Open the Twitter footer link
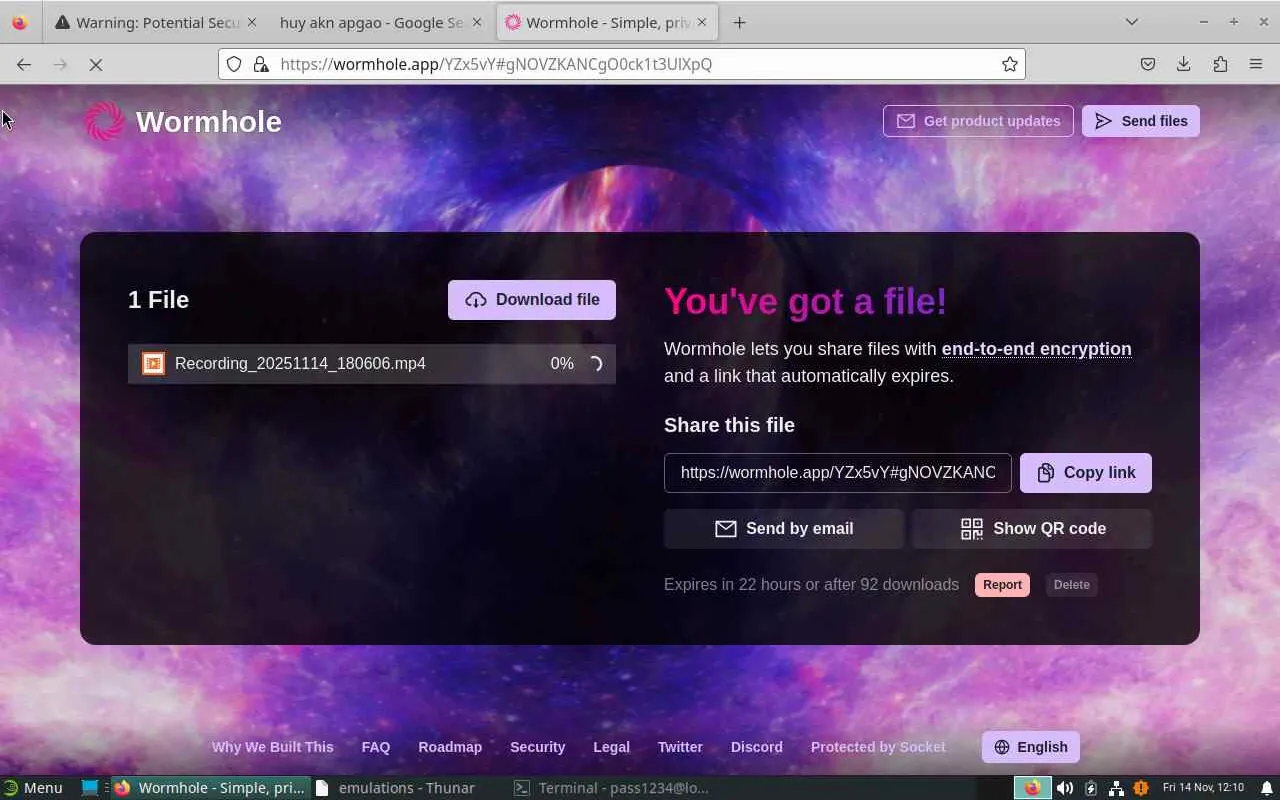 (x=680, y=747)
